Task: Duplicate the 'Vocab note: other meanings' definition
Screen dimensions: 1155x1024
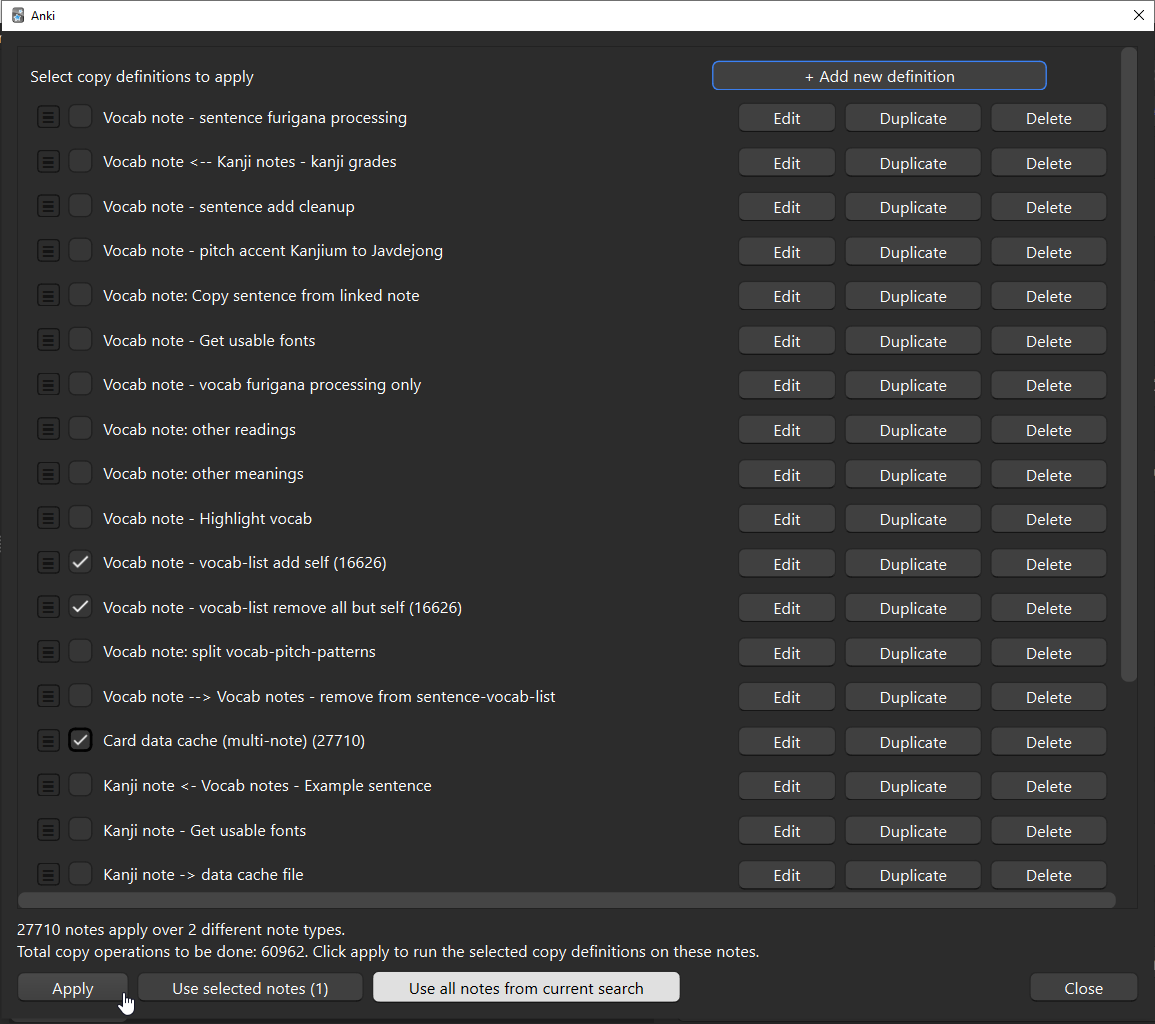Action: [x=912, y=475]
